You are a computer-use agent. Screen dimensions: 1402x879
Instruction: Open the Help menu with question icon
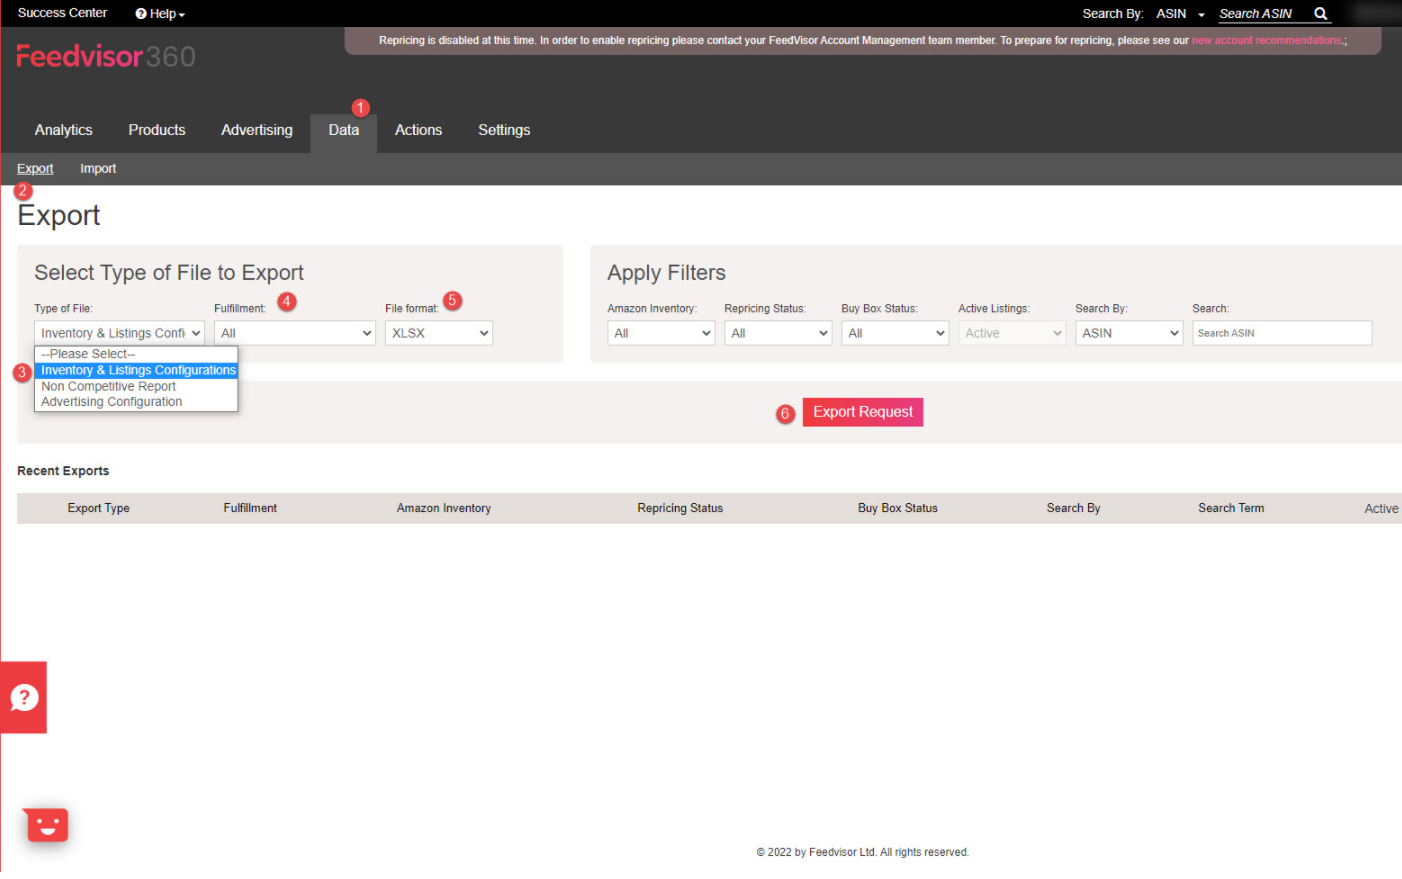tap(160, 14)
